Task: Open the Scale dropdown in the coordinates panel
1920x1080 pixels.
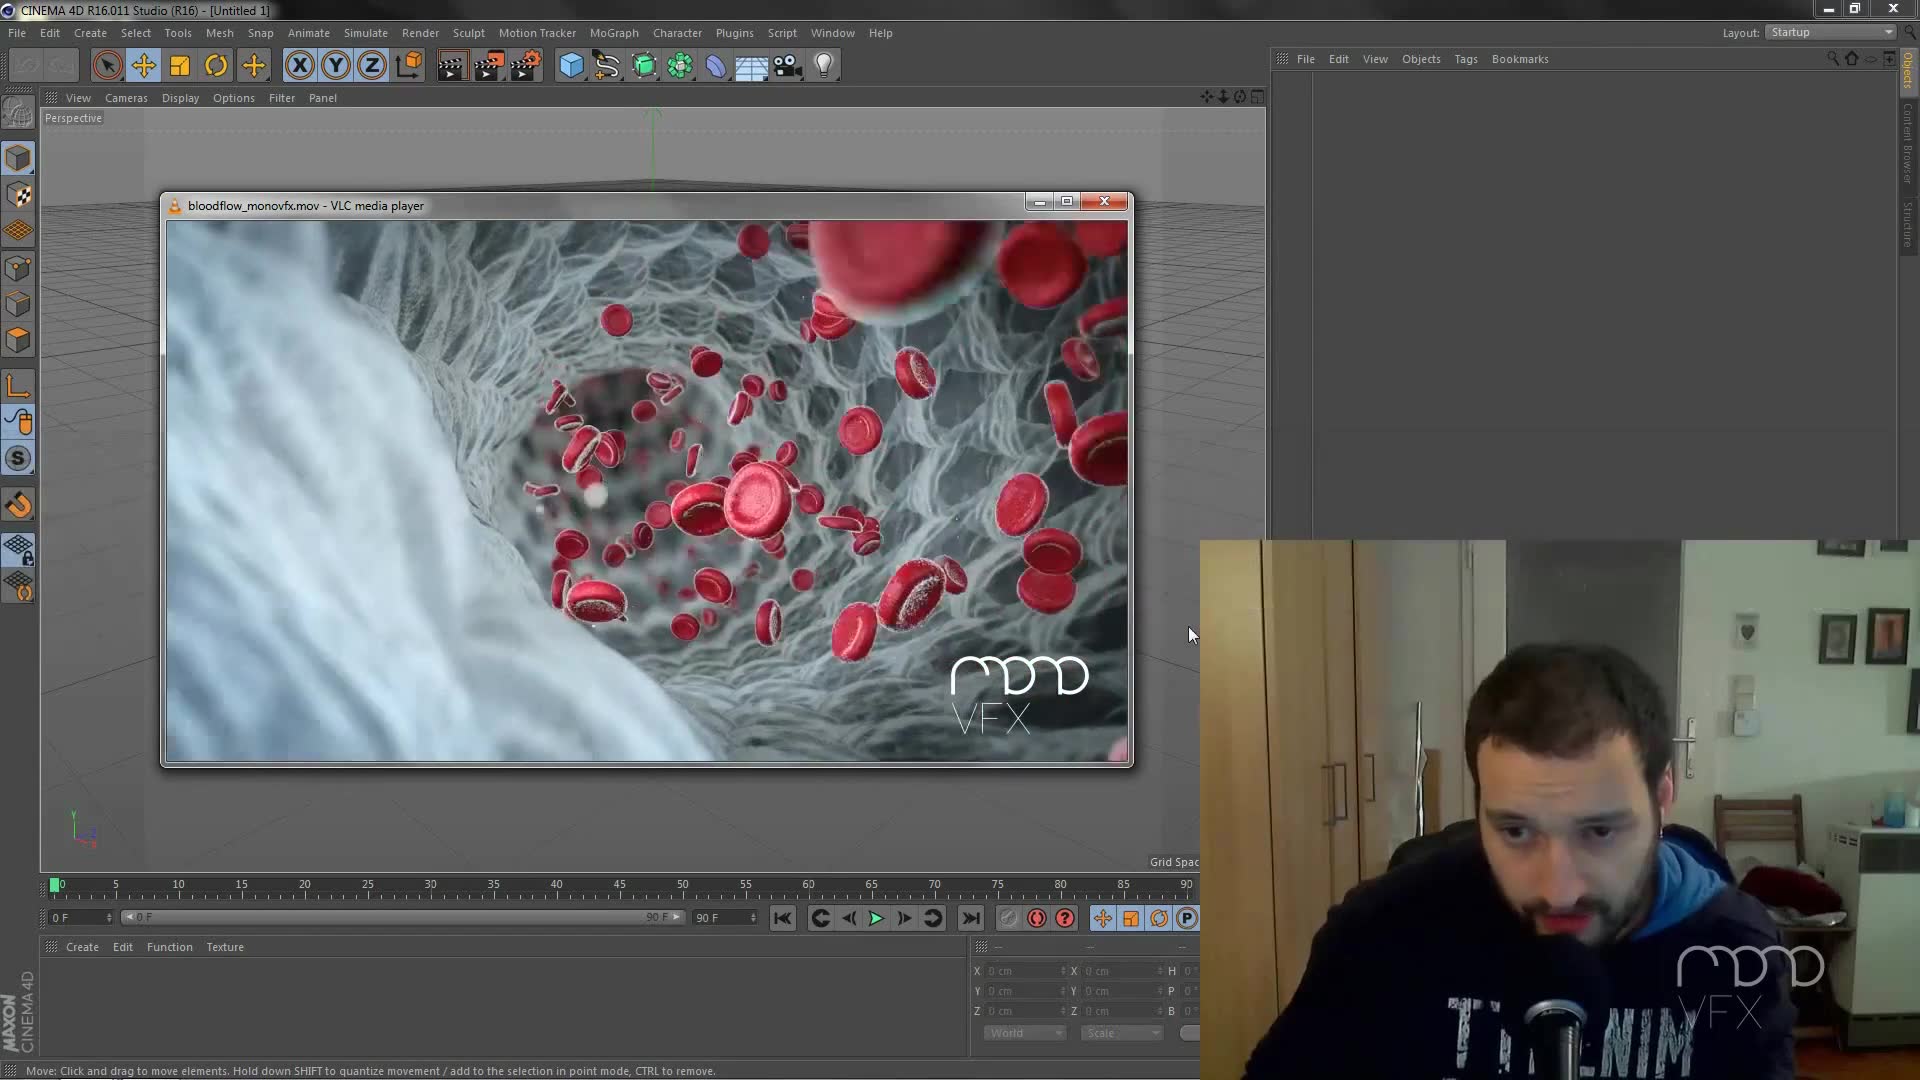Action: click(1121, 1033)
